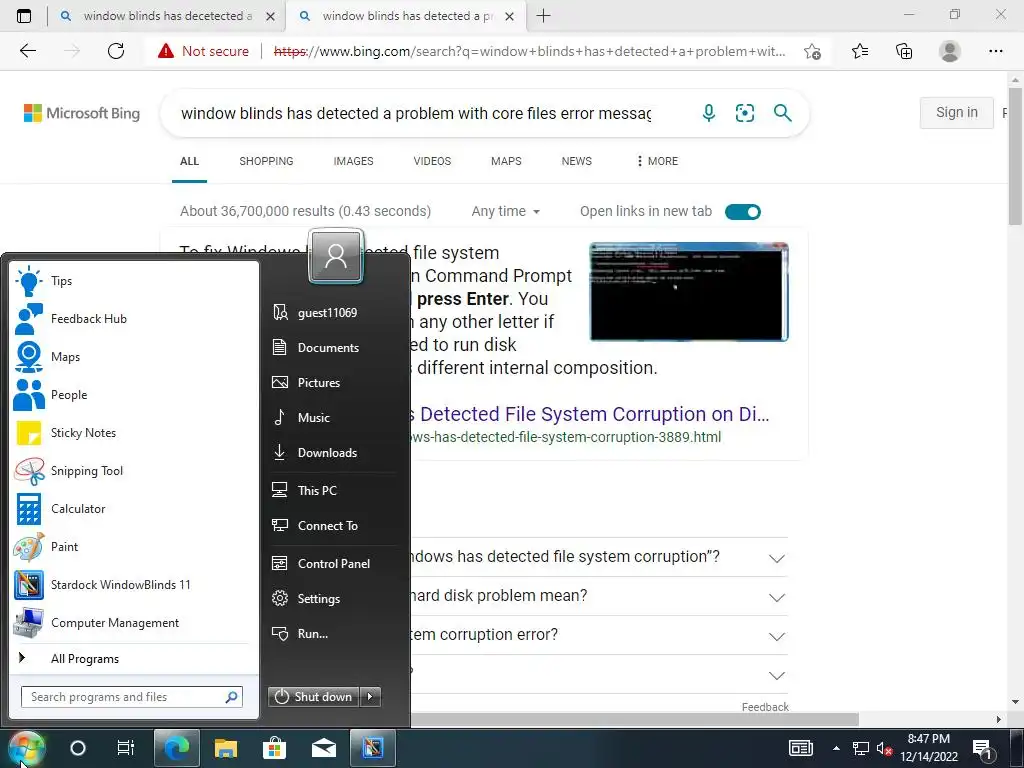Switch to the IMAGES results tab
Viewport: 1024px width, 768px height.
[353, 161]
